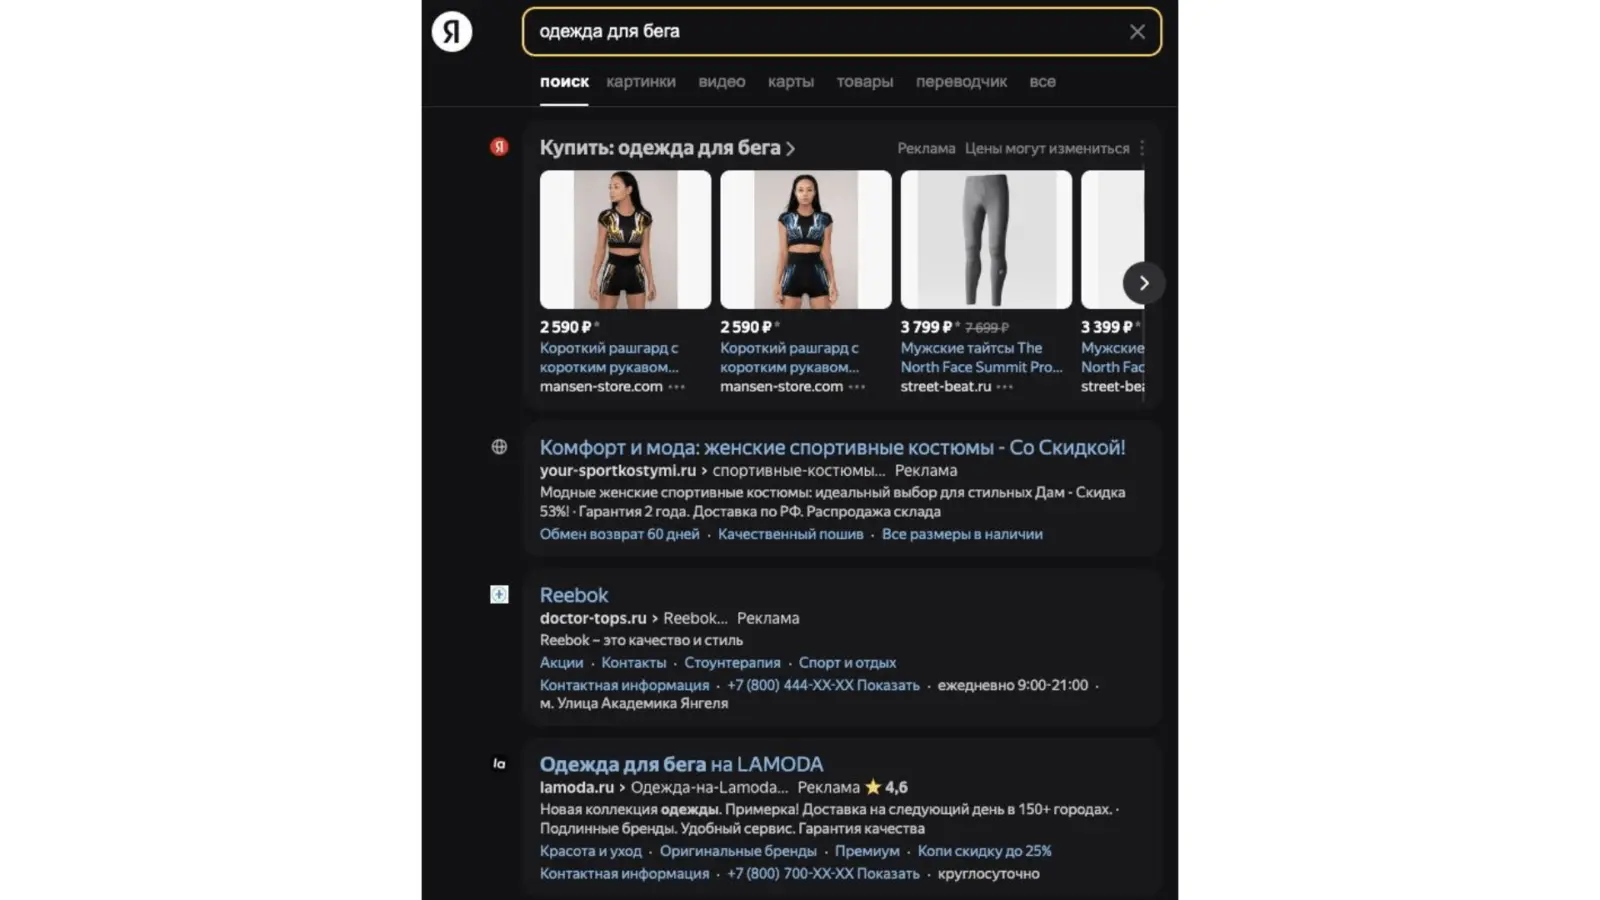Screen dimensions: 1600x900
Task: Open the 'Комфорт и мода' ad title link
Action: point(833,447)
